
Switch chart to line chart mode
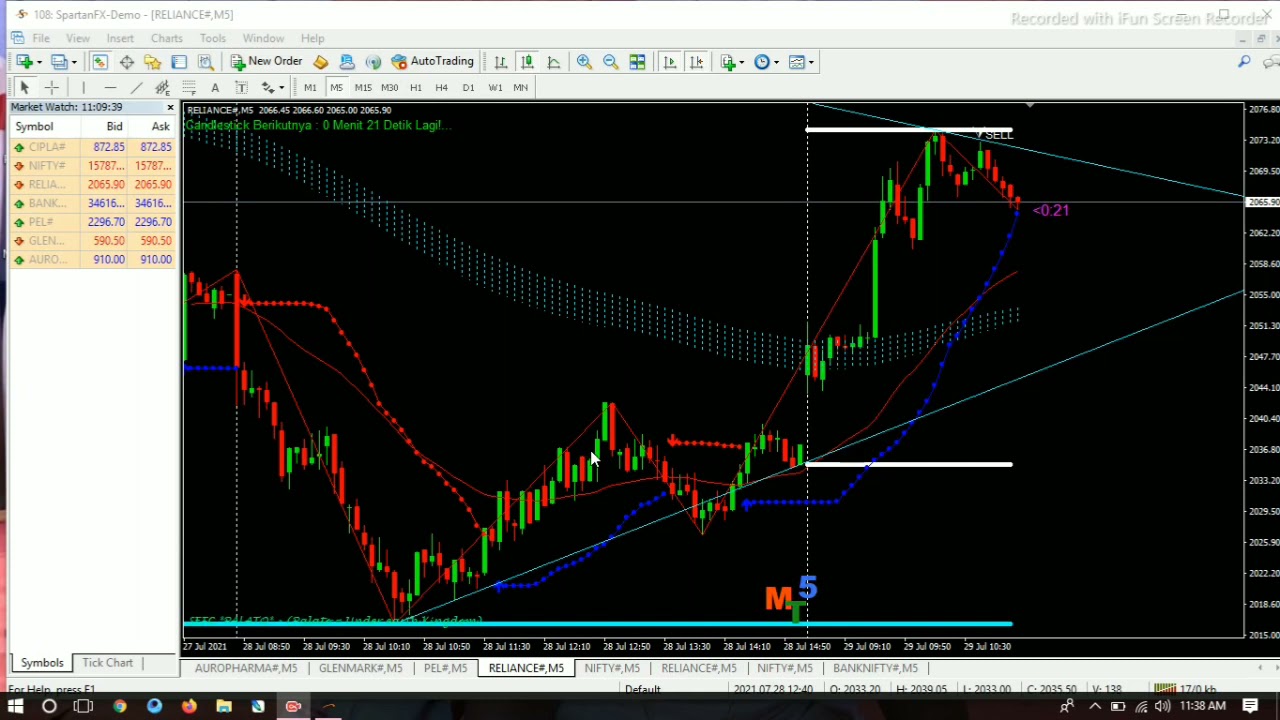[x=553, y=62]
